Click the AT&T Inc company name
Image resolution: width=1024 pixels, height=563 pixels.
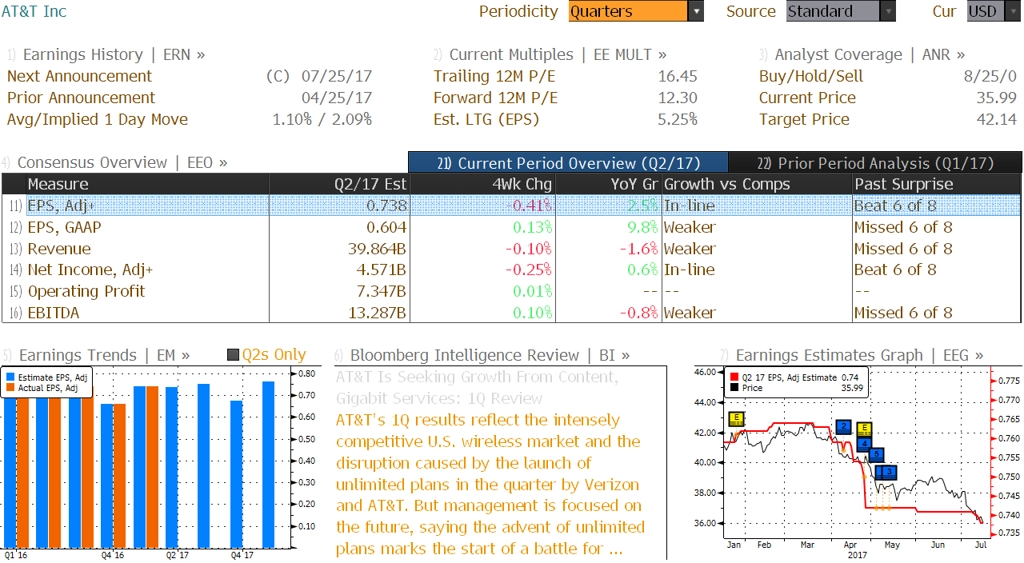point(34,11)
